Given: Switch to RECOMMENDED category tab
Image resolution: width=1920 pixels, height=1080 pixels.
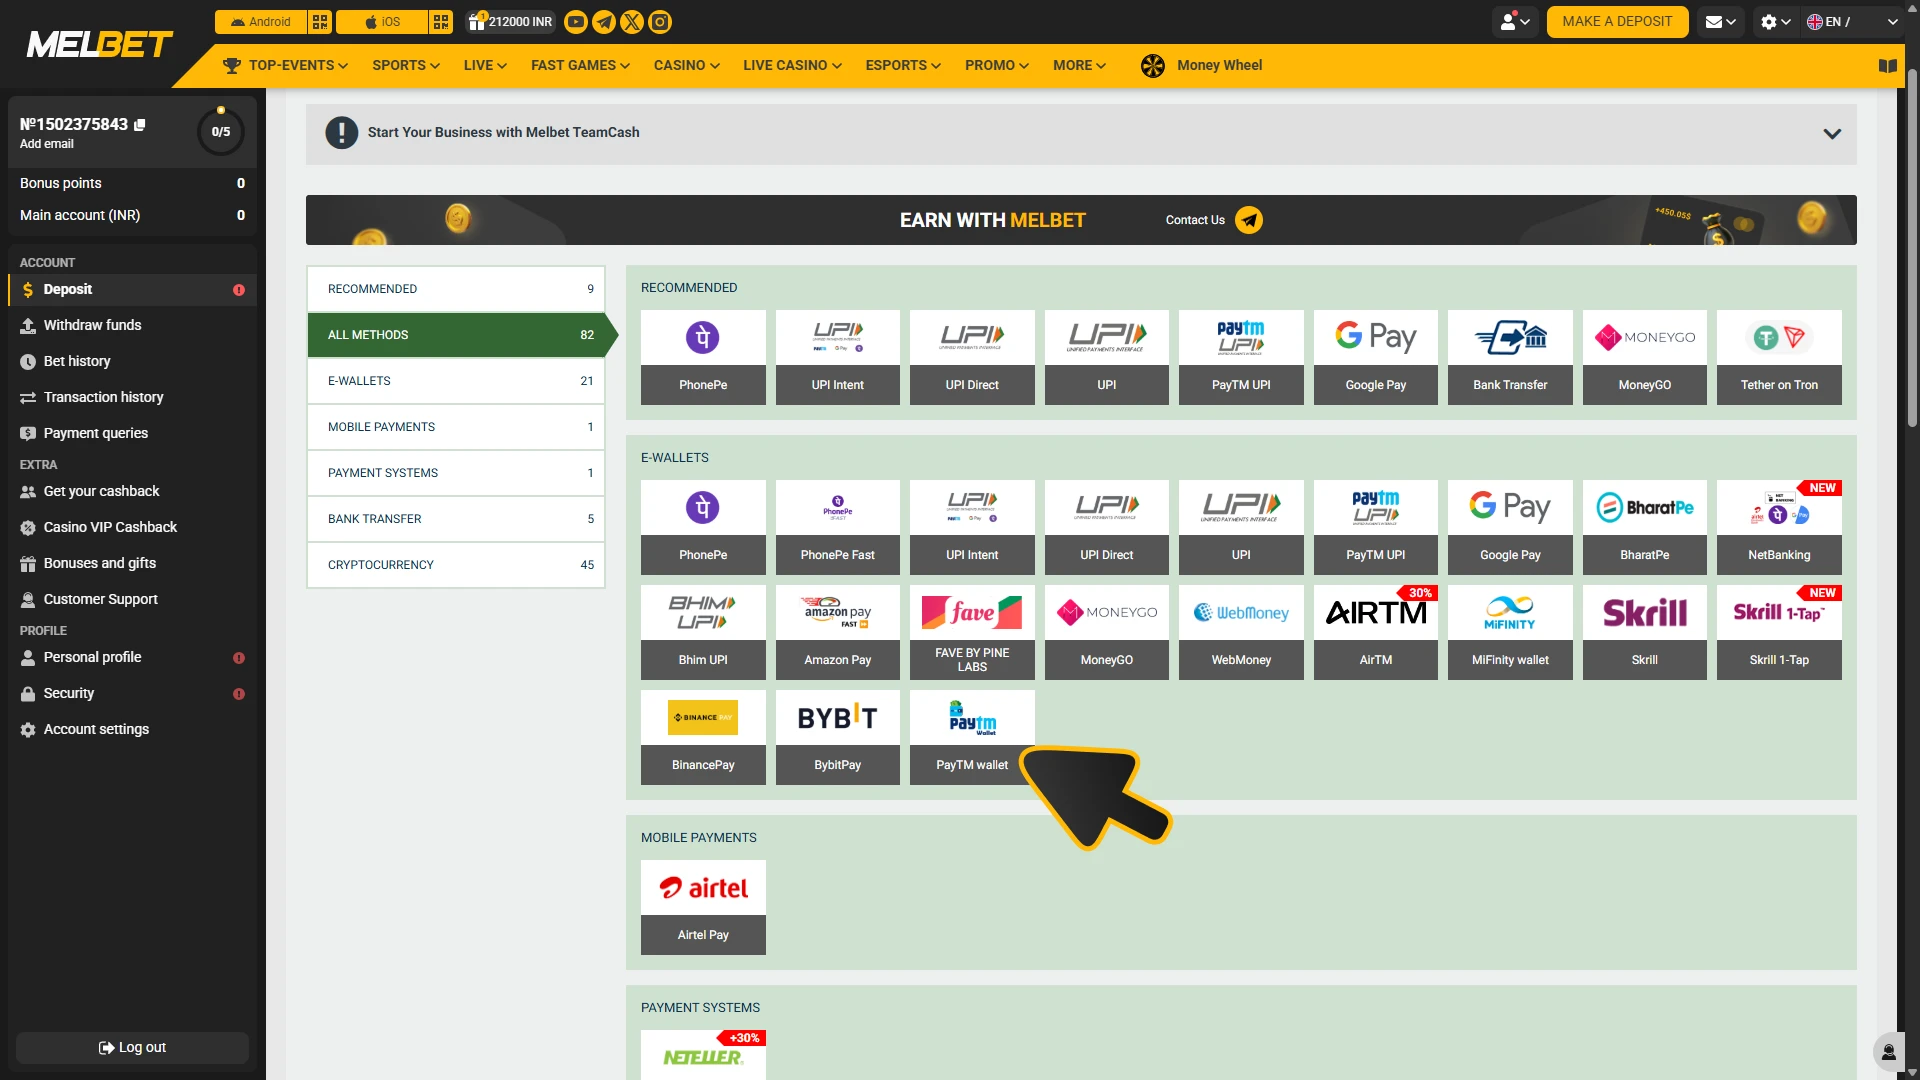Looking at the screenshot, I should (456, 289).
